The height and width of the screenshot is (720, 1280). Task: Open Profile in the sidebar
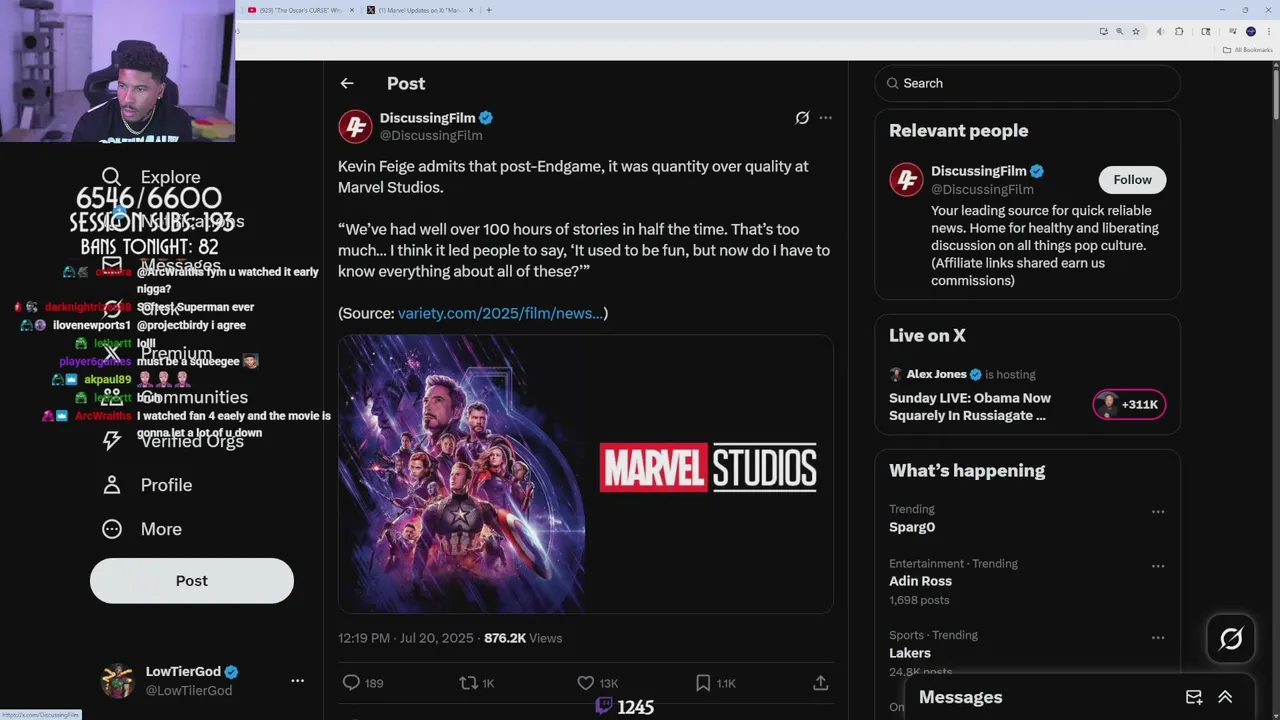pos(147,485)
